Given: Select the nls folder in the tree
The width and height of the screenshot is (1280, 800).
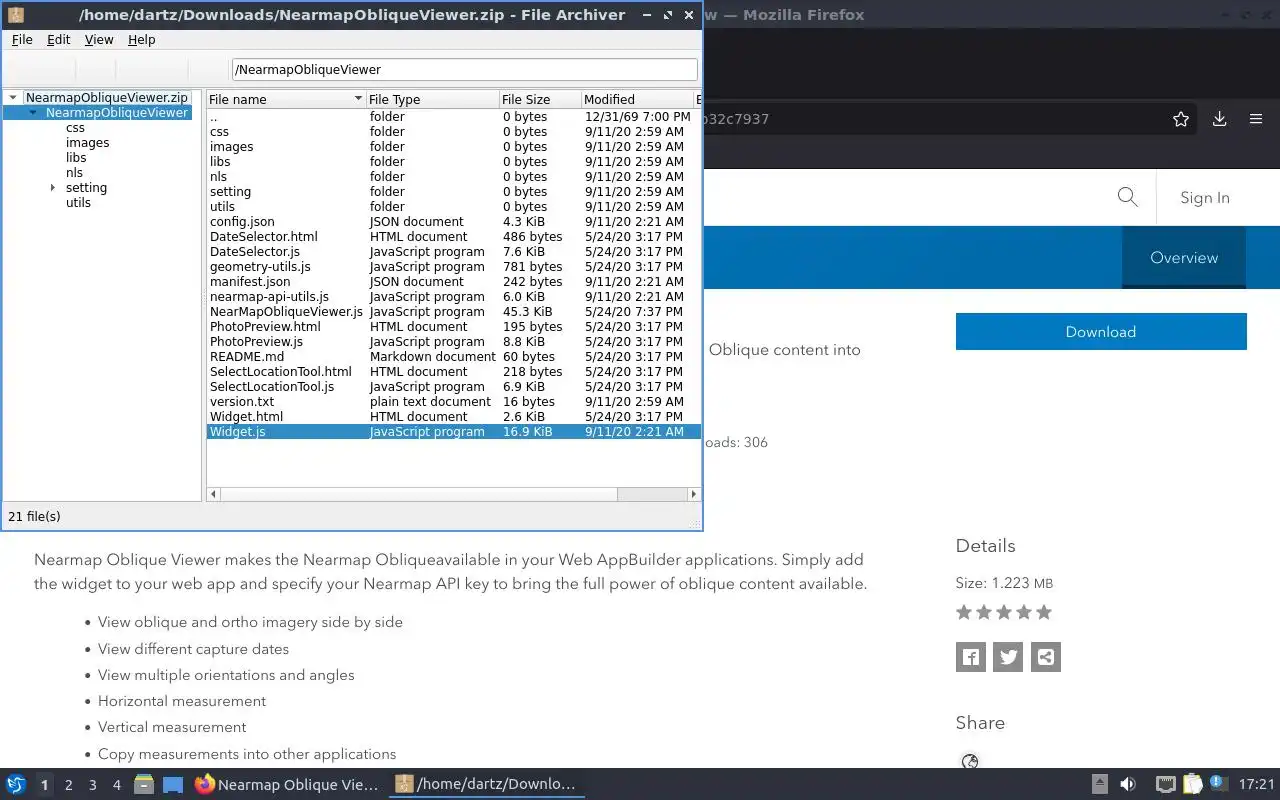Looking at the screenshot, I should [x=74, y=173].
